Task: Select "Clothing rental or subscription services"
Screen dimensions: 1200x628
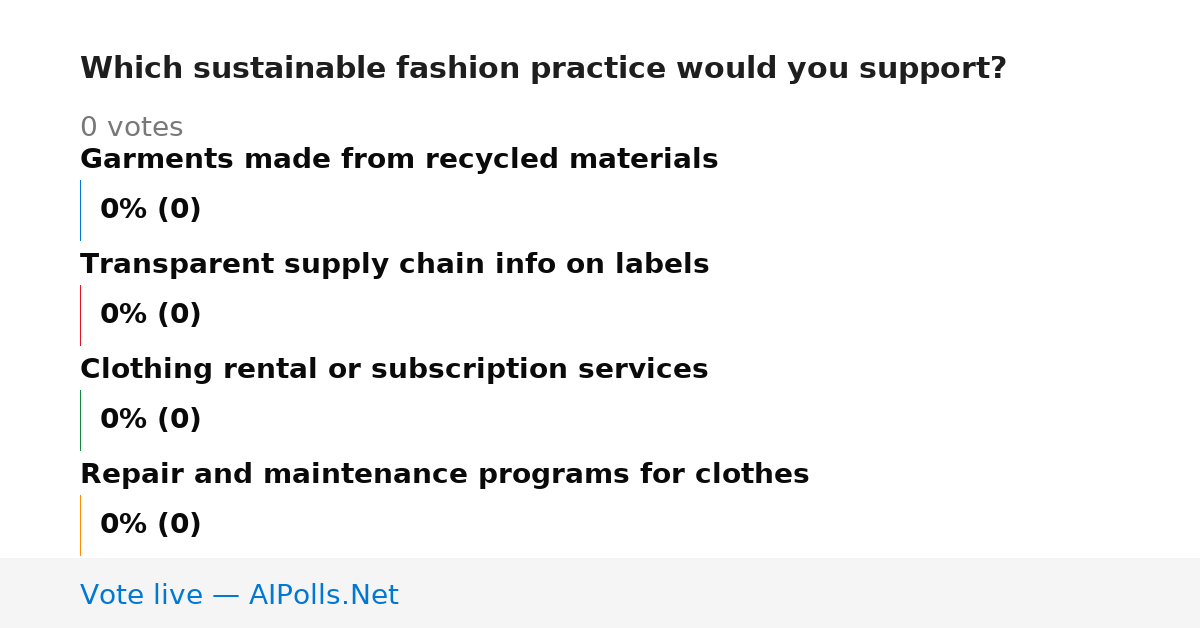Action: tap(394, 370)
